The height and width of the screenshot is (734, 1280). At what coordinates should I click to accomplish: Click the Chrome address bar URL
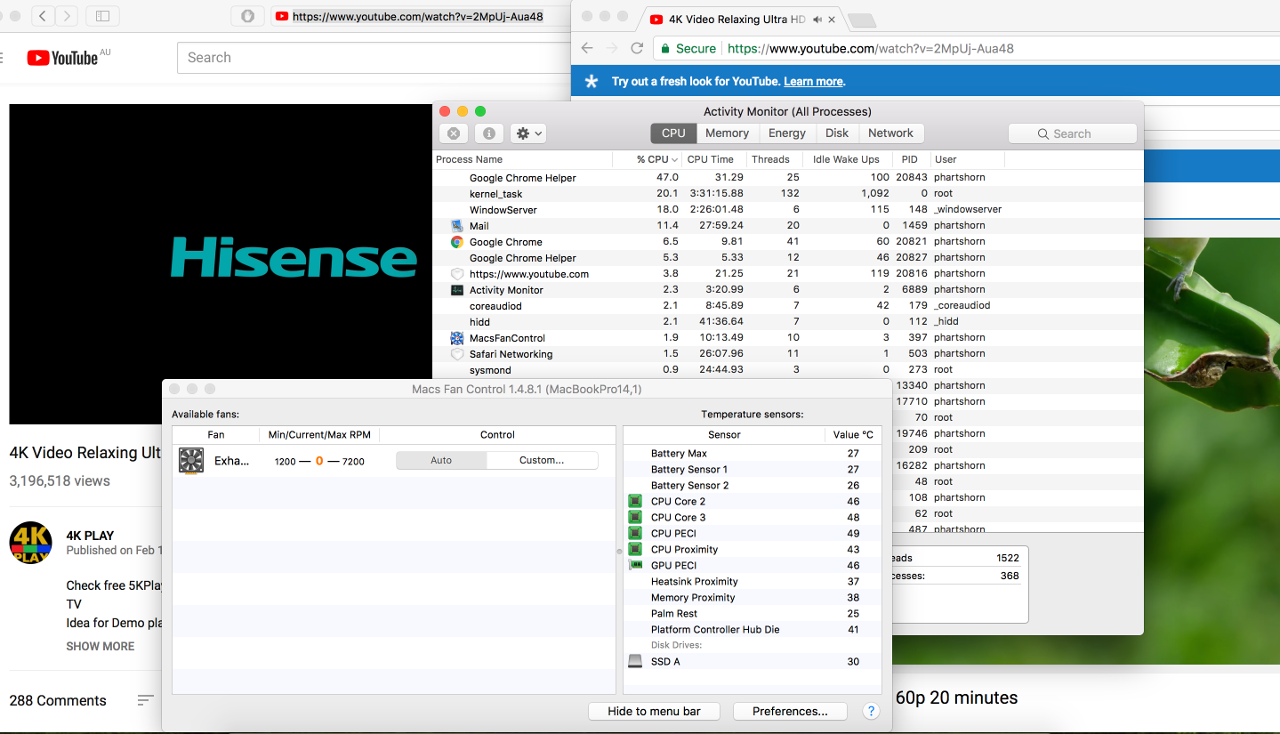pos(870,48)
